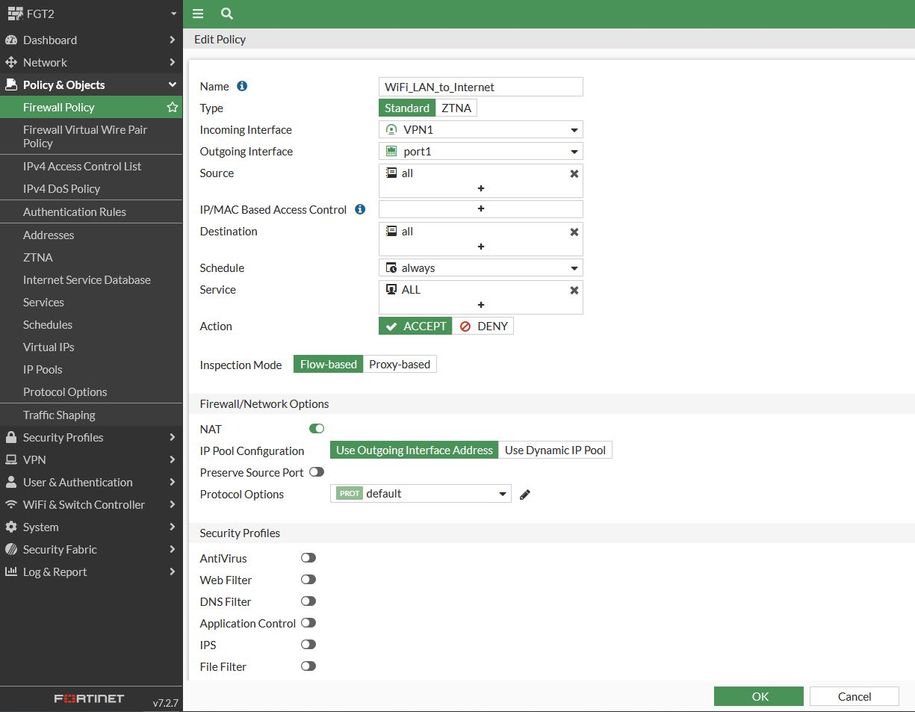Click the info icon beside IP/MAC Based Access Control

[x=360, y=209]
